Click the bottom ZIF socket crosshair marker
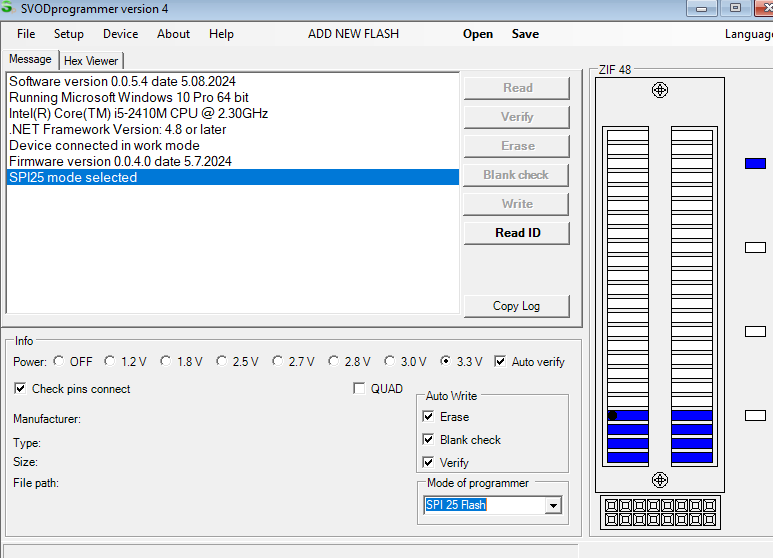 (x=660, y=480)
